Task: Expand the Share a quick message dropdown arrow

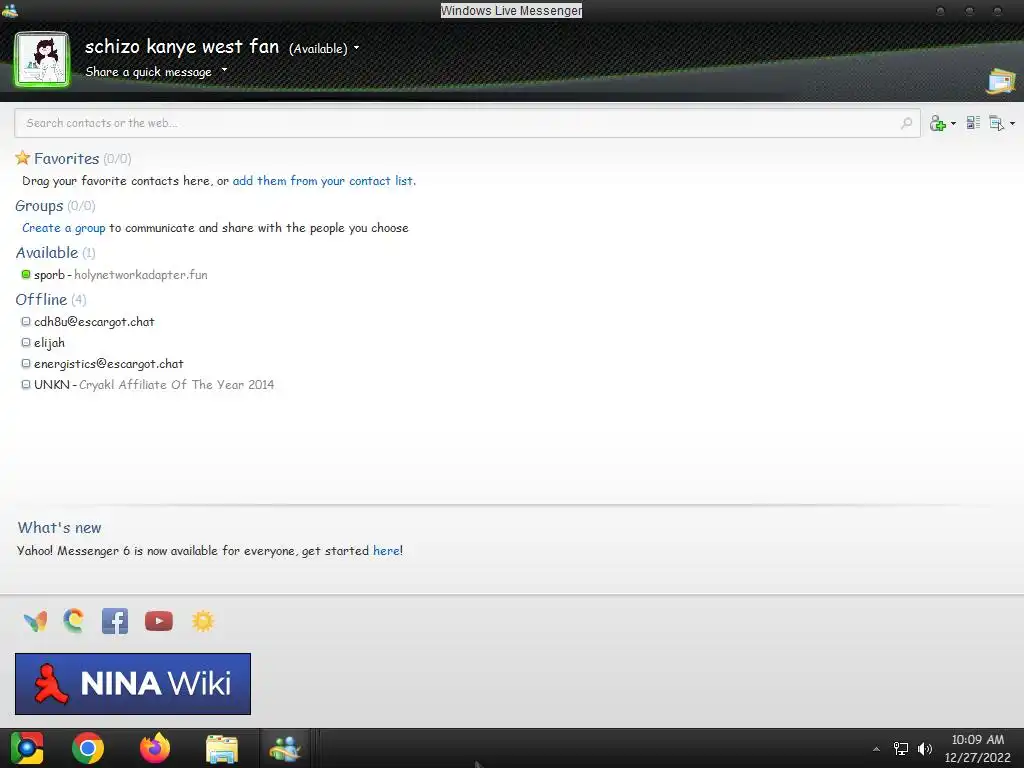Action: [x=225, y=69]
